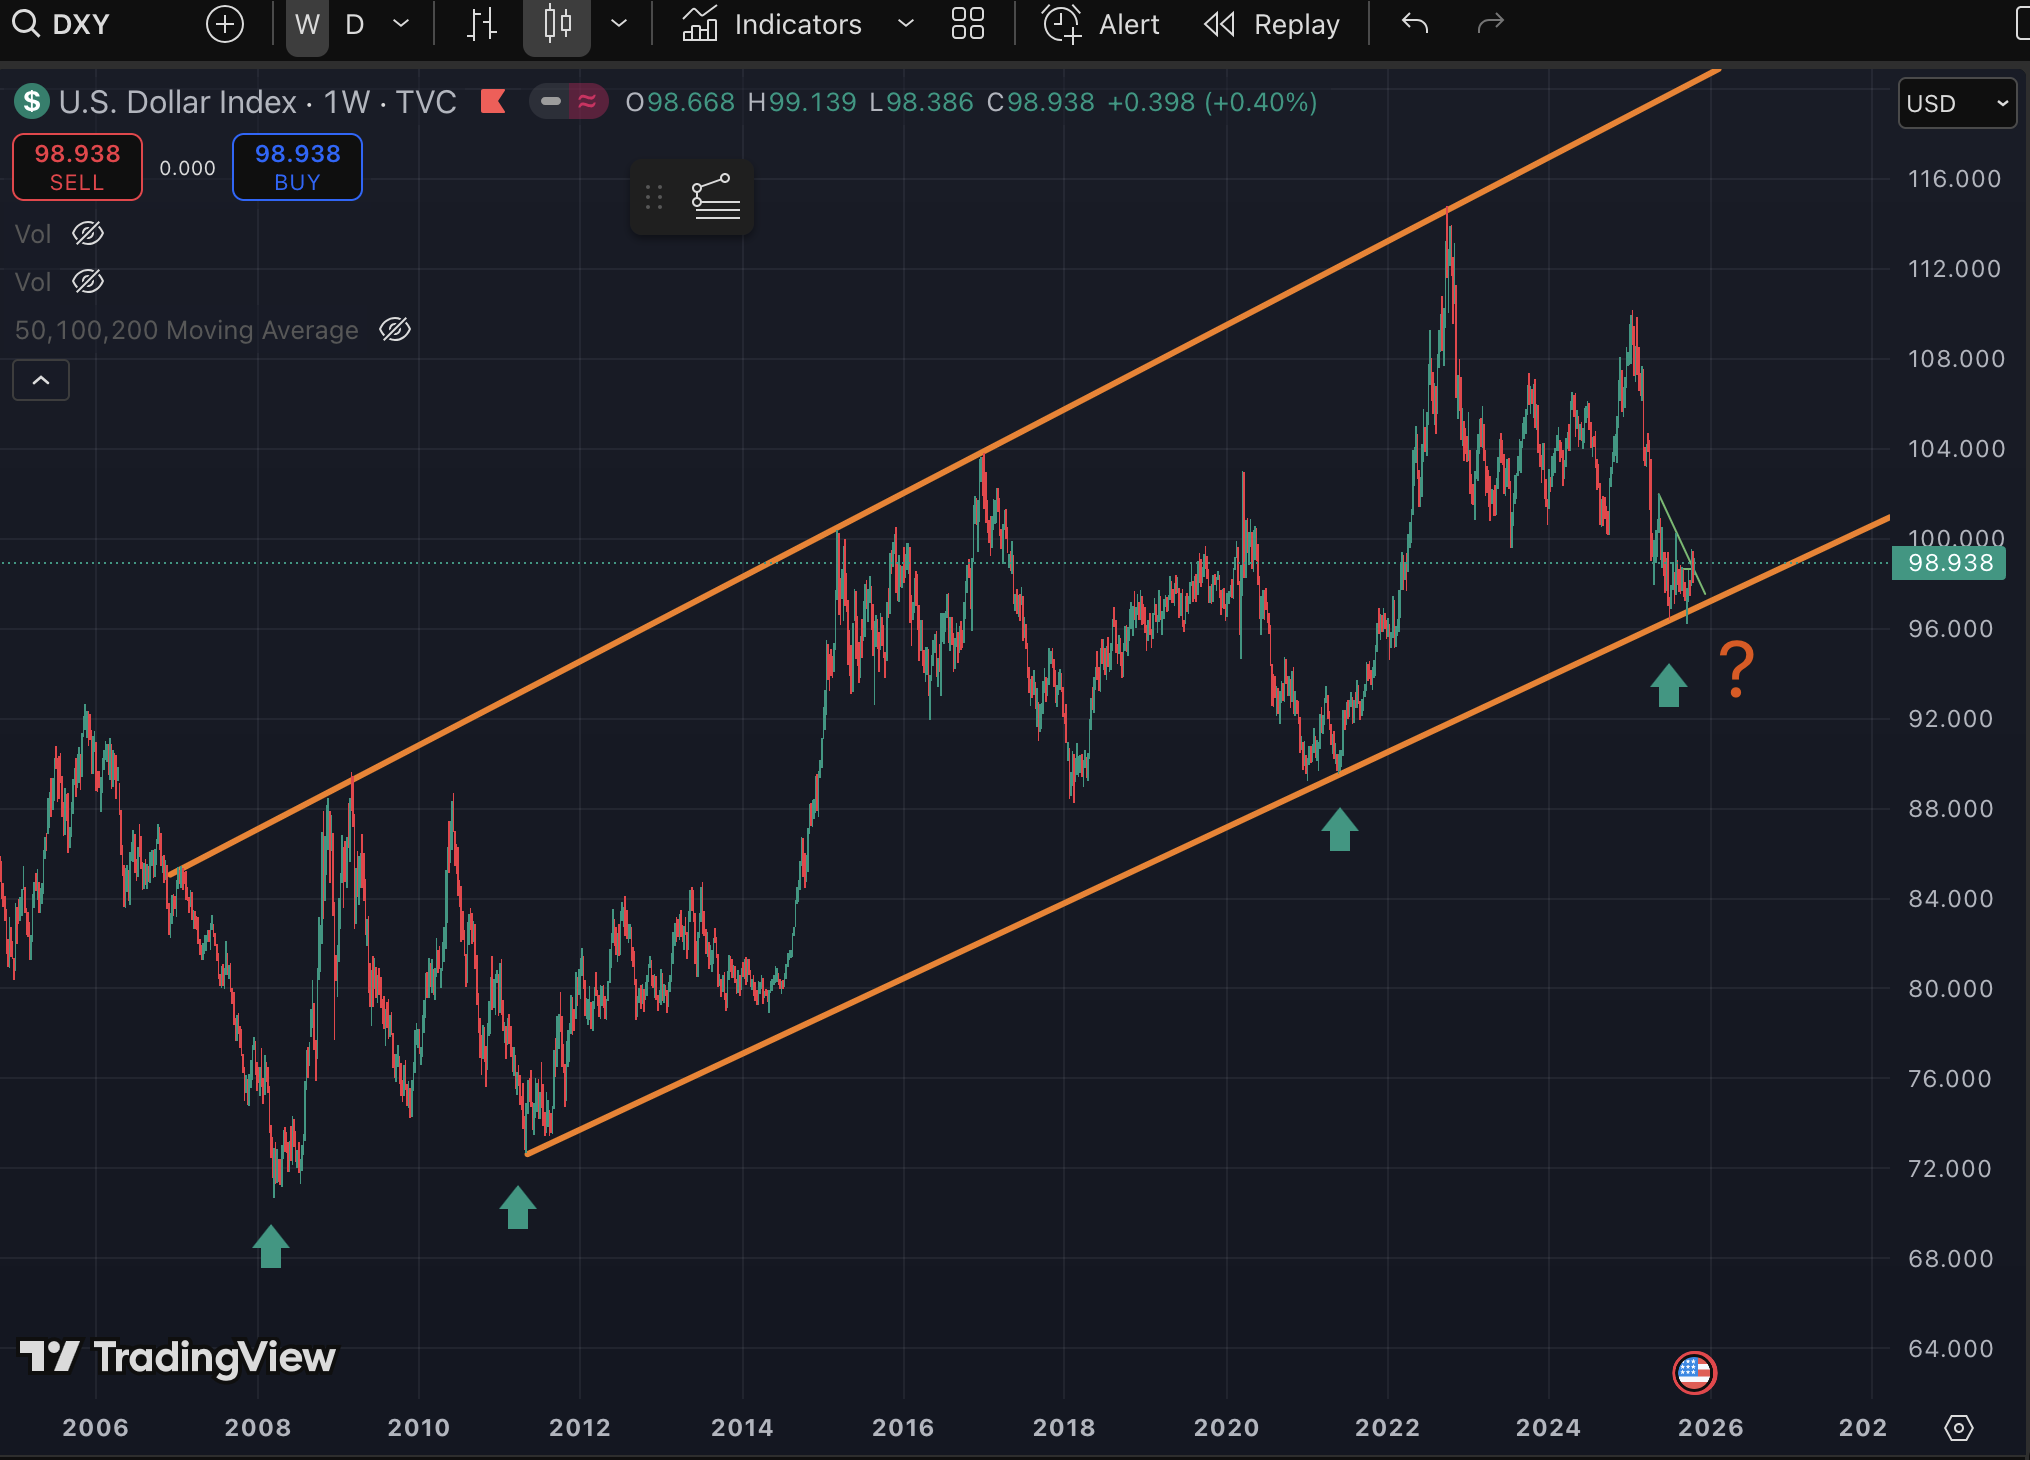Screen dimensions: 2030x1460
Task: Start bar Replay mode
Action: (1272, 24)
